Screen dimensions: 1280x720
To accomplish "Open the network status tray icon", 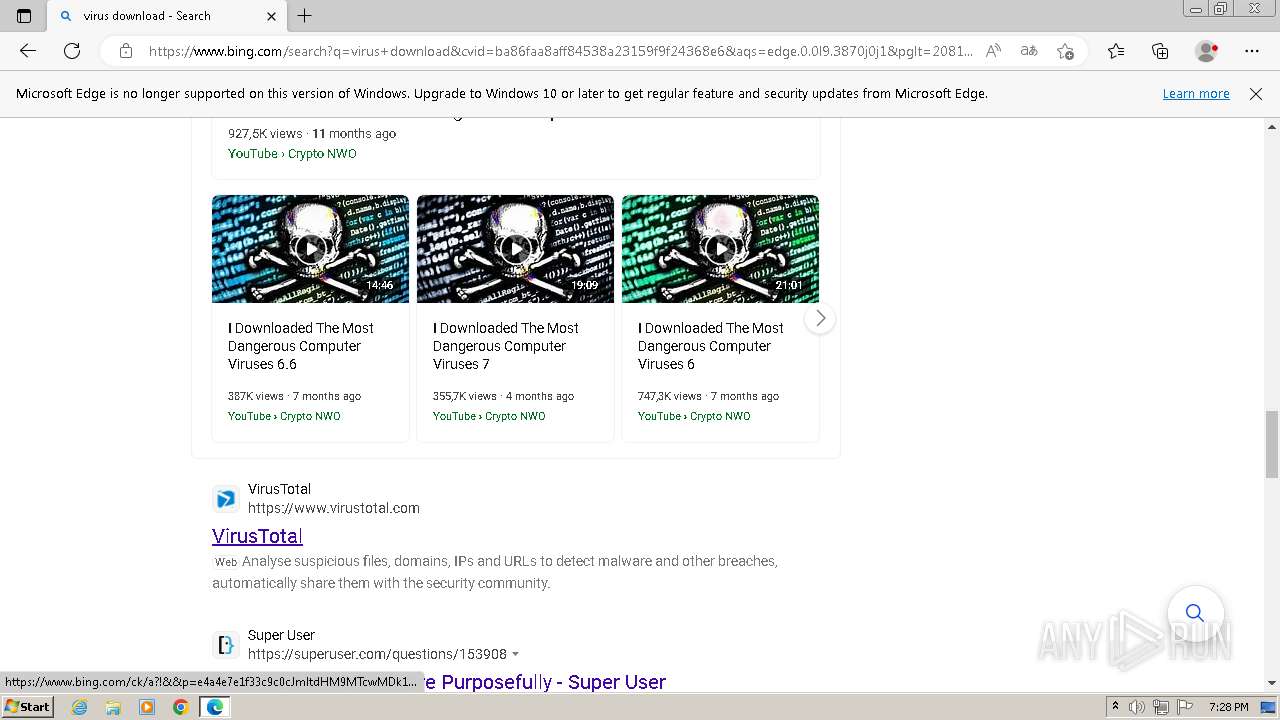I will click(x=1162, y=707).
